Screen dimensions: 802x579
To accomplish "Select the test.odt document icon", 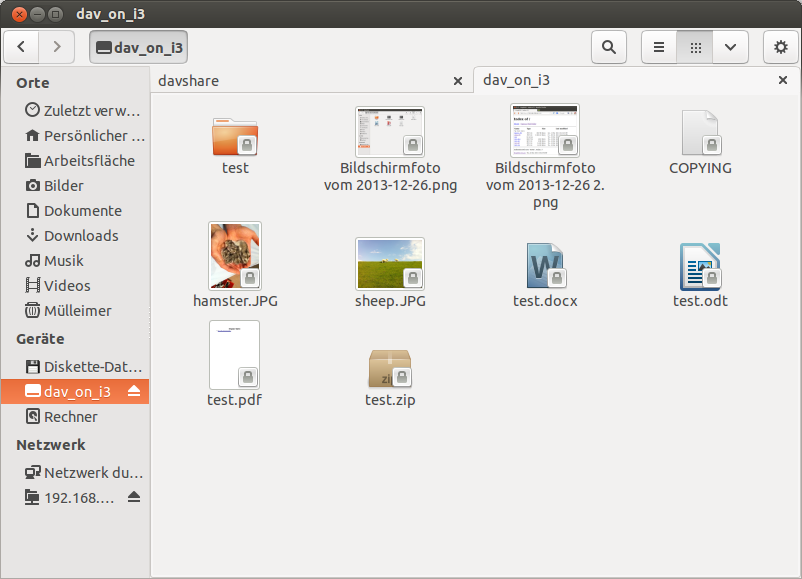I will (700, 266).
